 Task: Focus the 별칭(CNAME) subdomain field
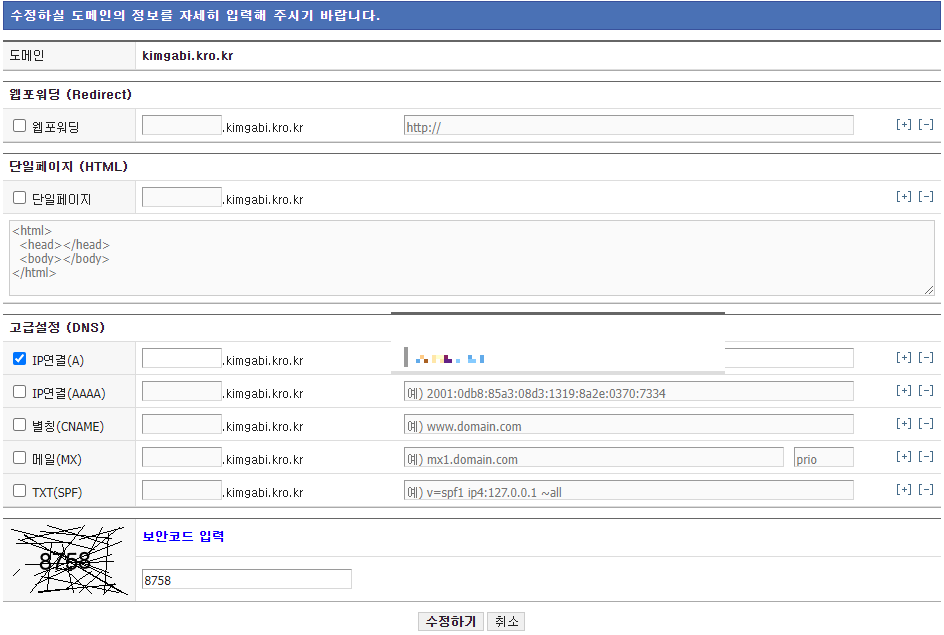(182, 424)
